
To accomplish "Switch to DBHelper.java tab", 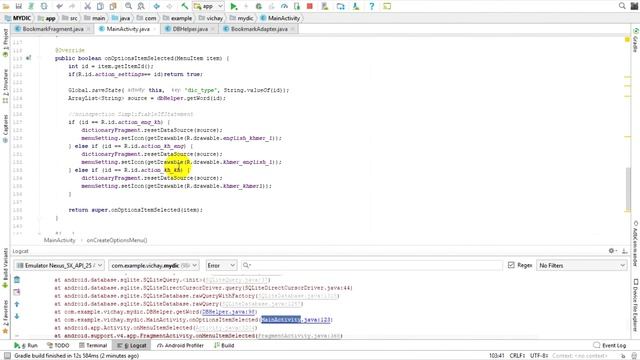I will [190, 29].
